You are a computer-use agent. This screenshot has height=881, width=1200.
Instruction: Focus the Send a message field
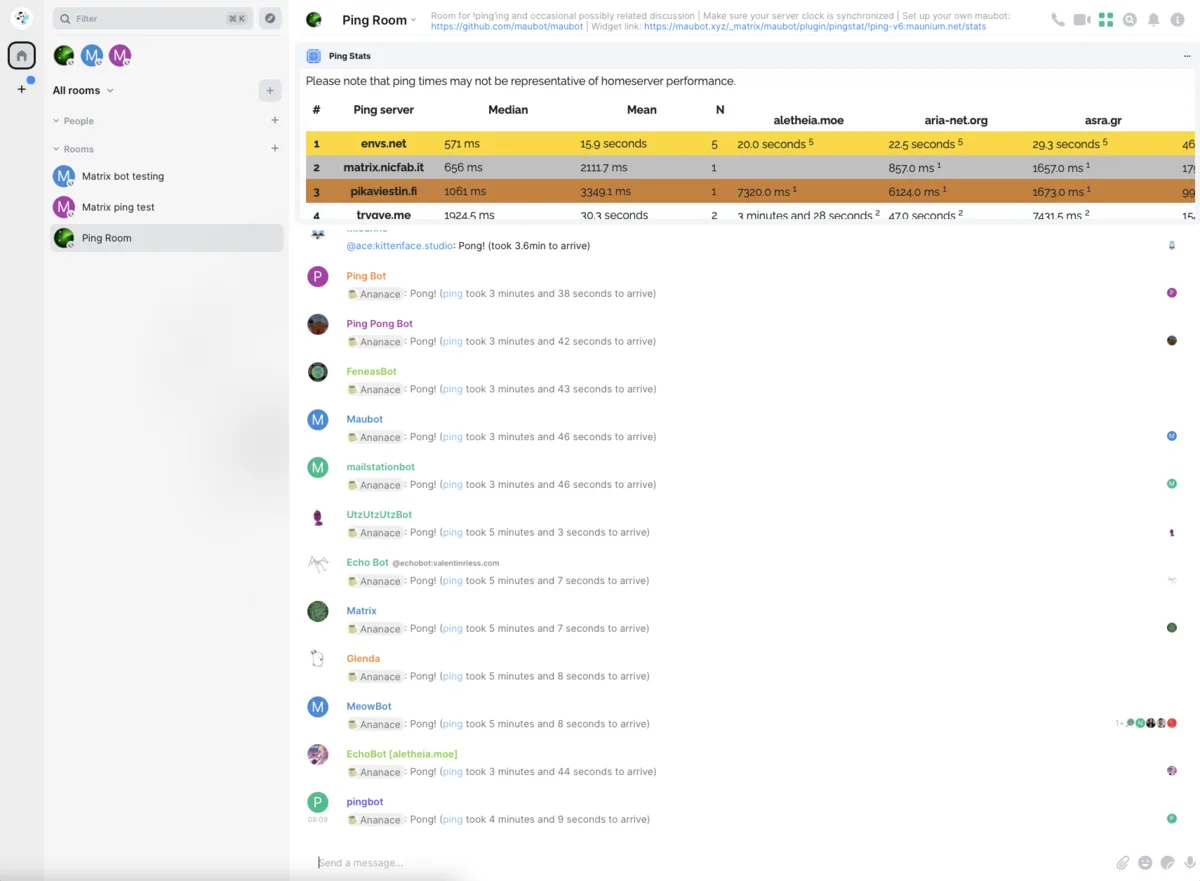click(700, 862)
